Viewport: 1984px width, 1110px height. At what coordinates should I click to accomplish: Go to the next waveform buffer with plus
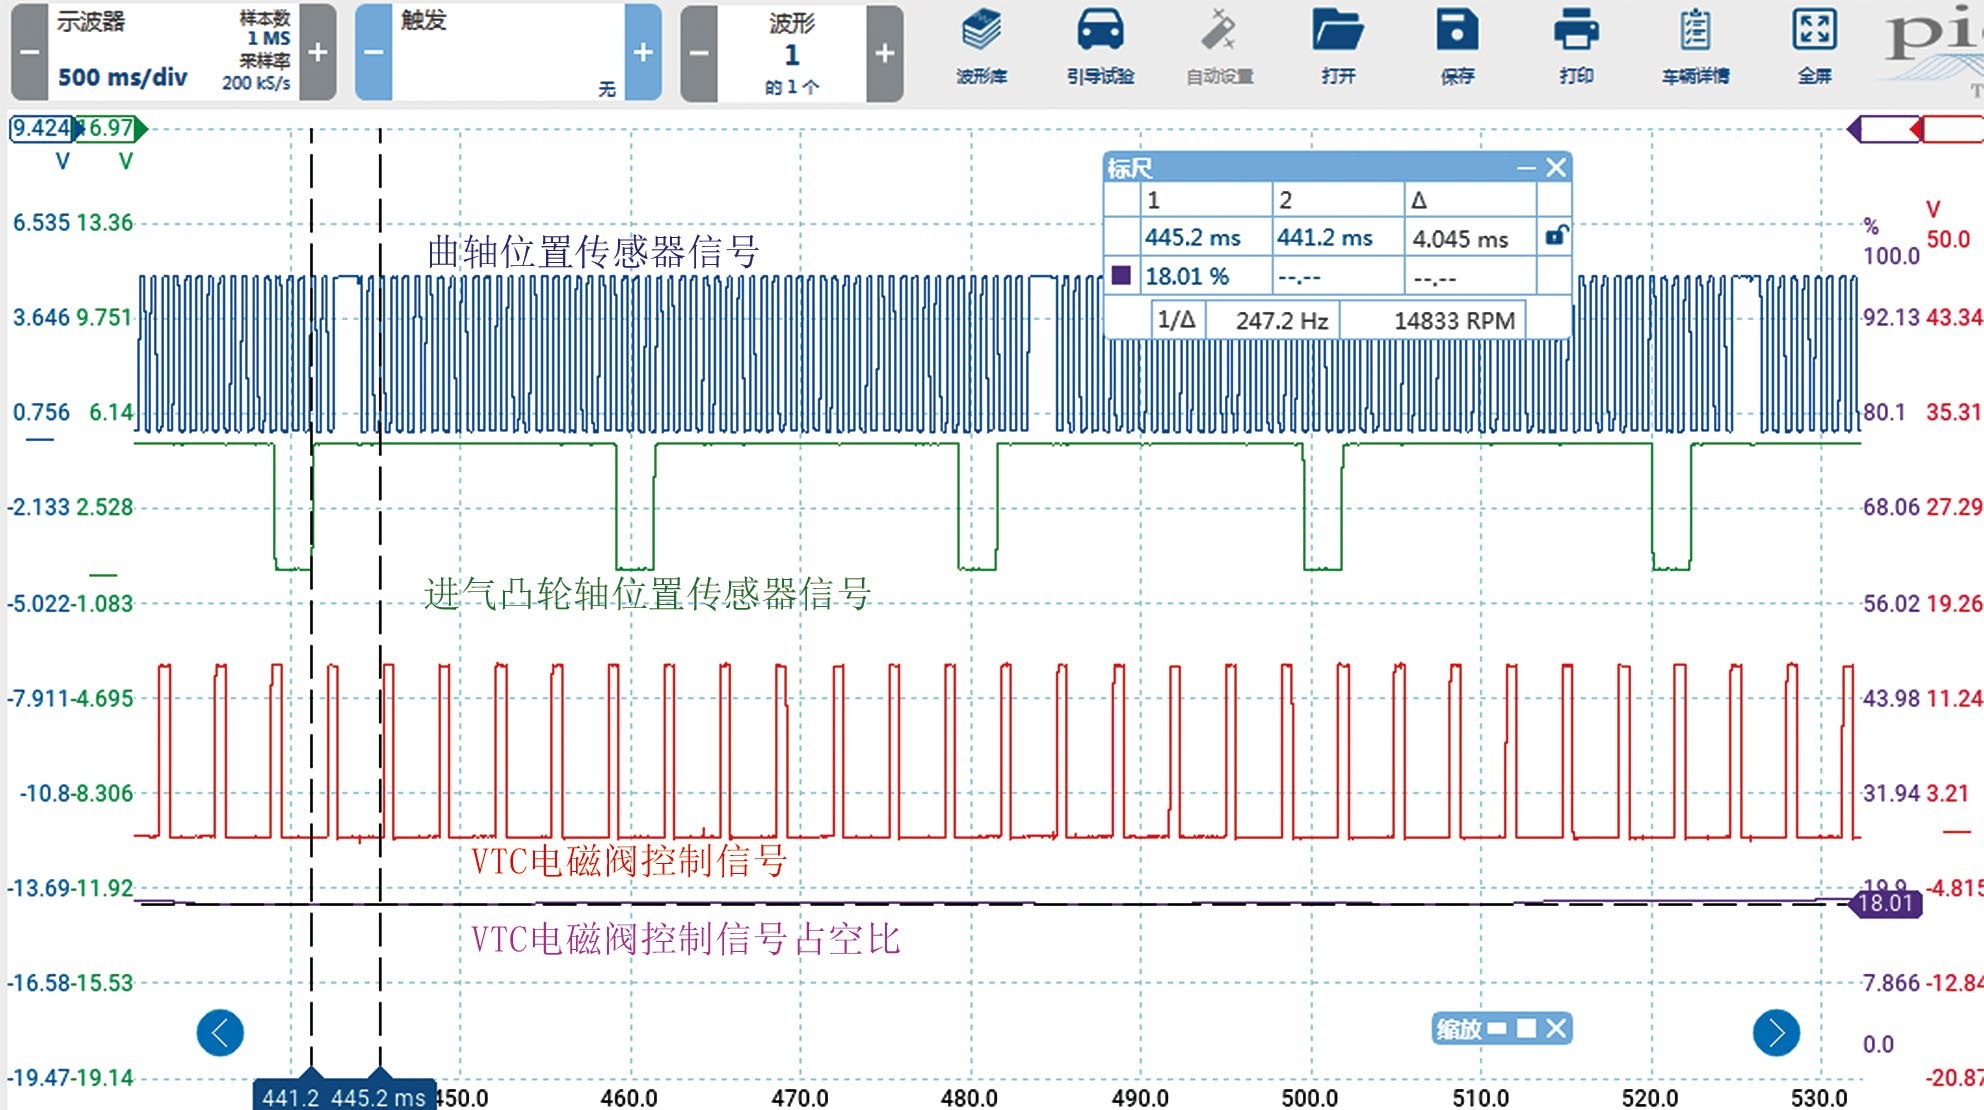[x=885, y=52]
